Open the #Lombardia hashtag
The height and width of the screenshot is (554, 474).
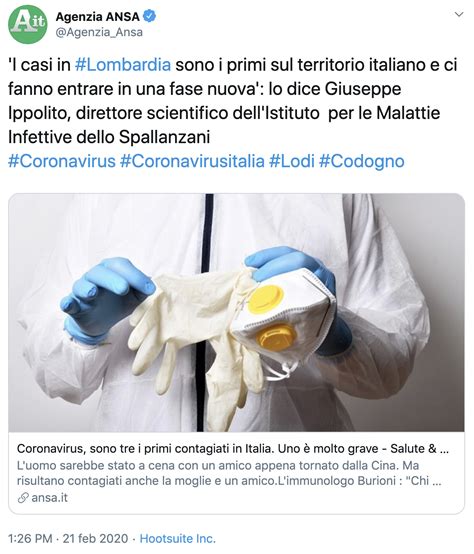pos(123,65)
